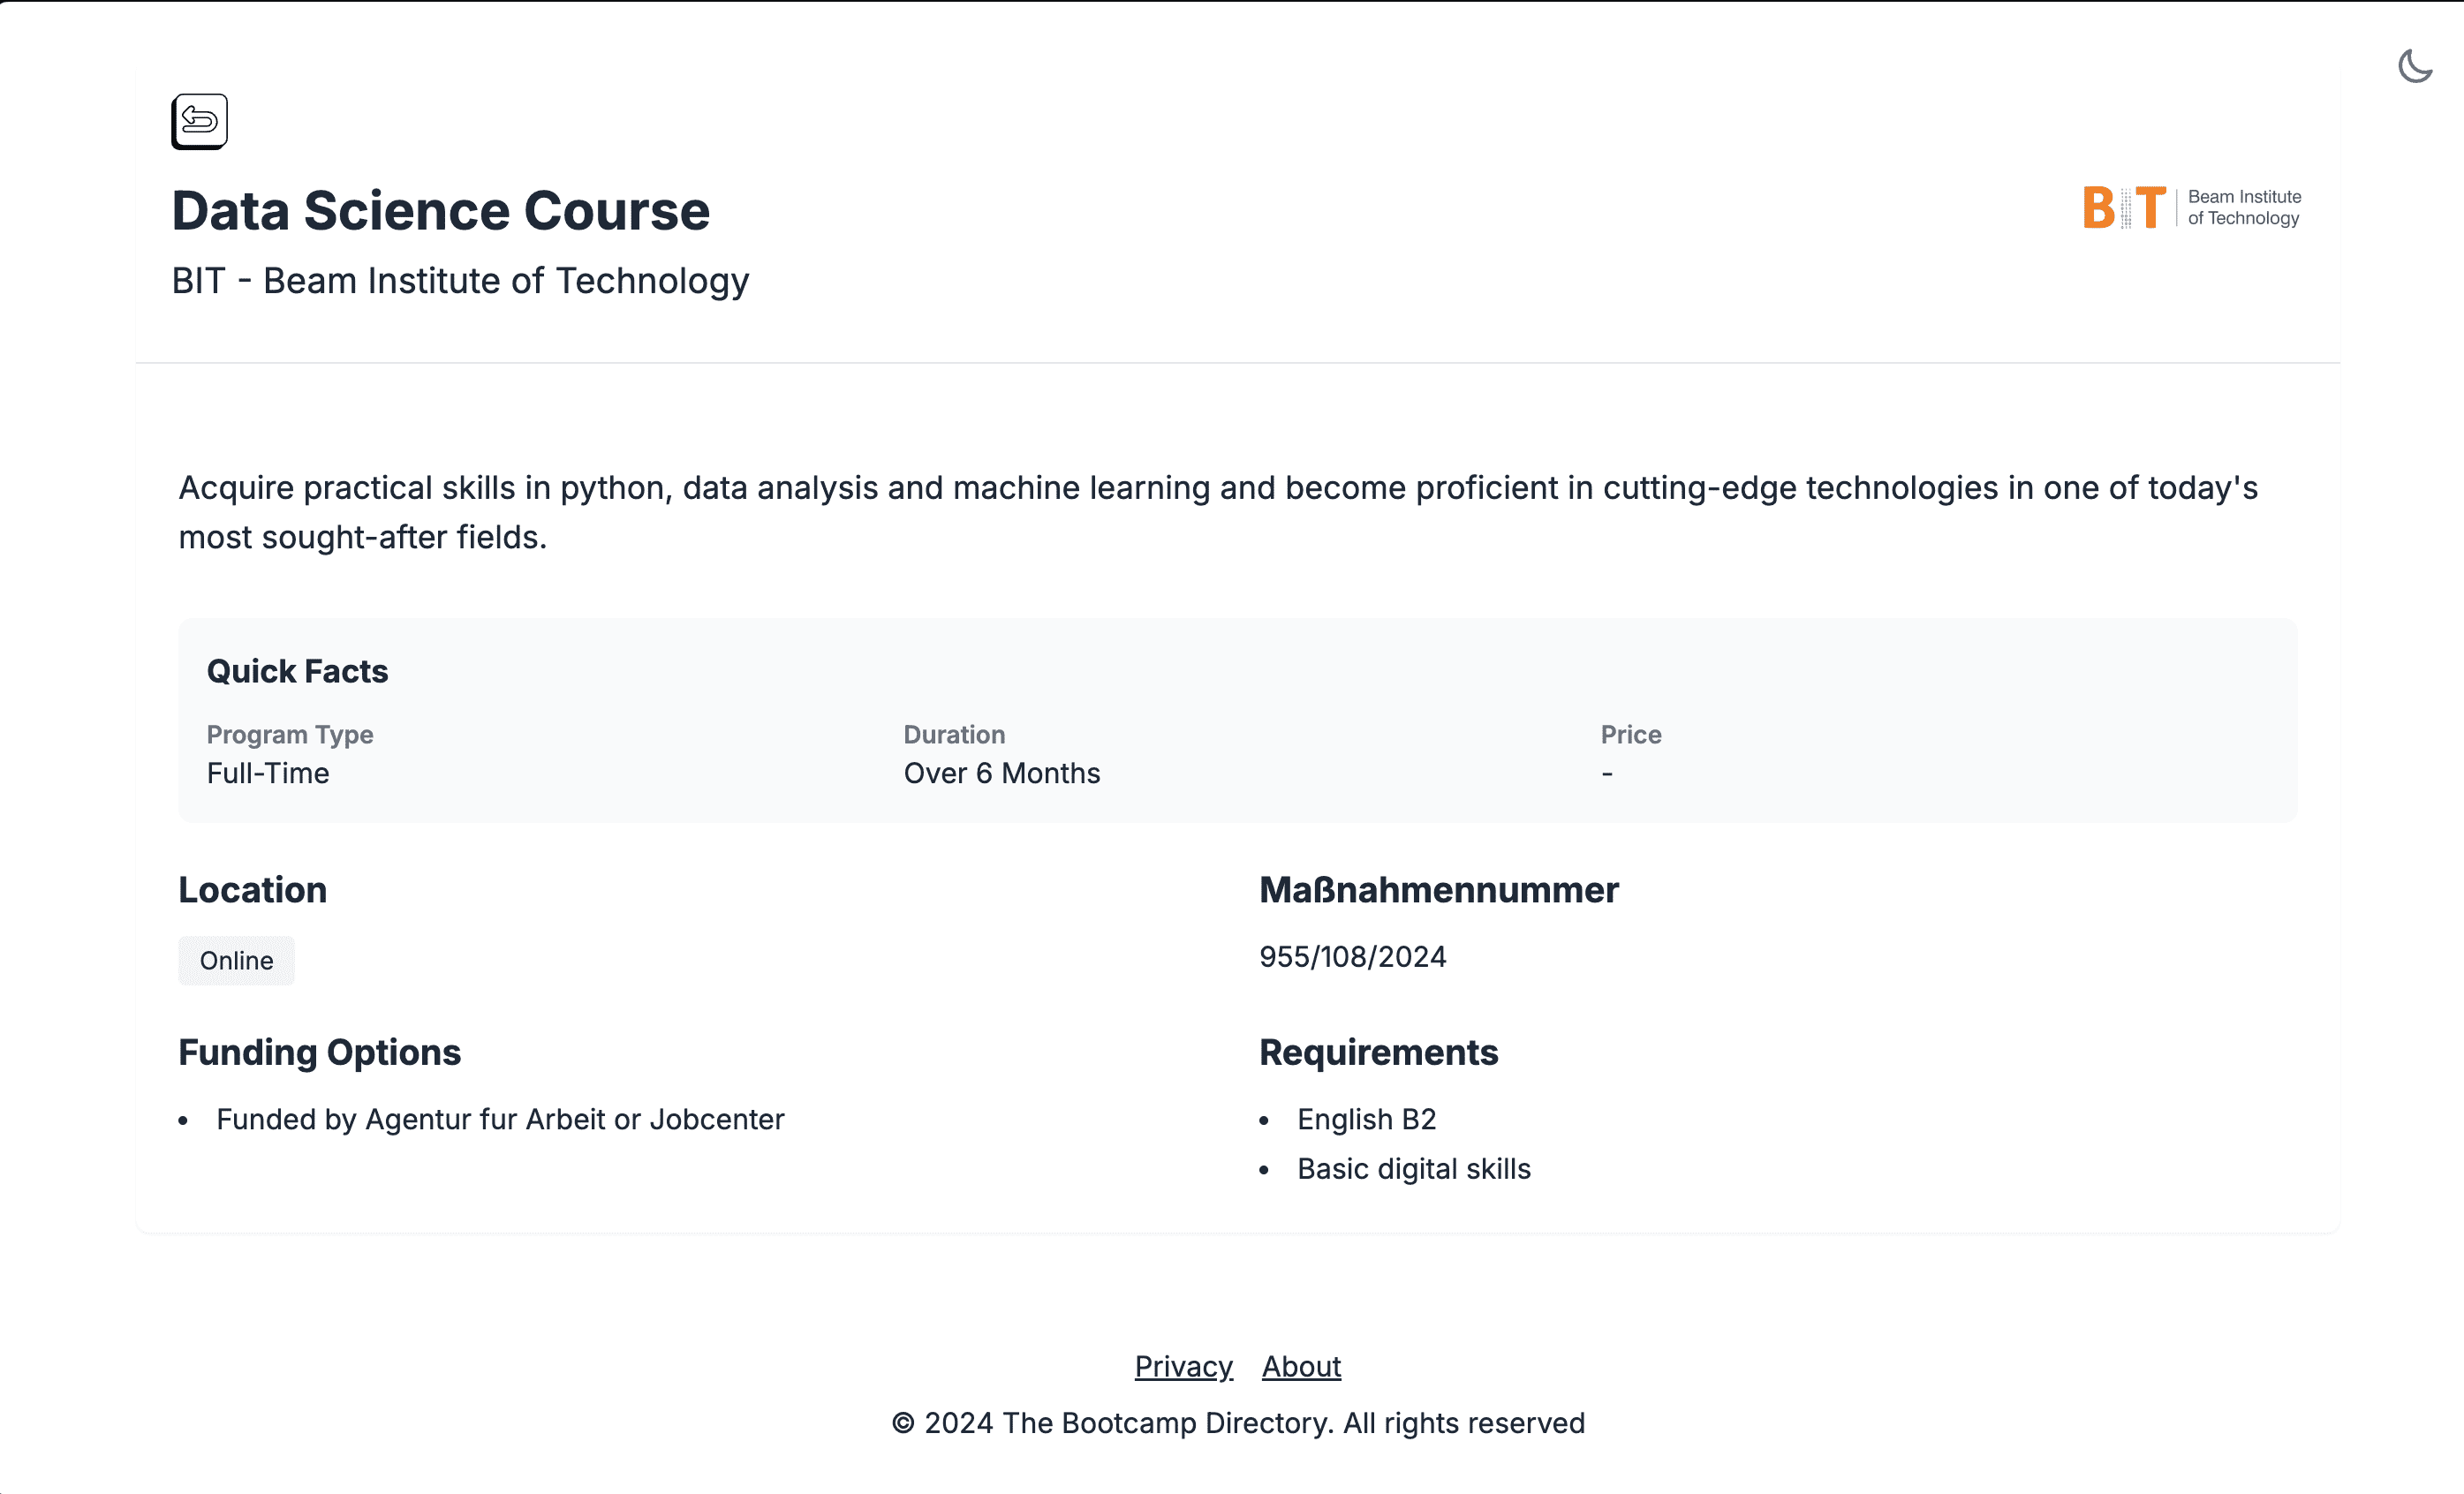The width and height of the screenshot is (2464, 1494).
Task: Click the Full-Time program type value
Action: point(268,773)
